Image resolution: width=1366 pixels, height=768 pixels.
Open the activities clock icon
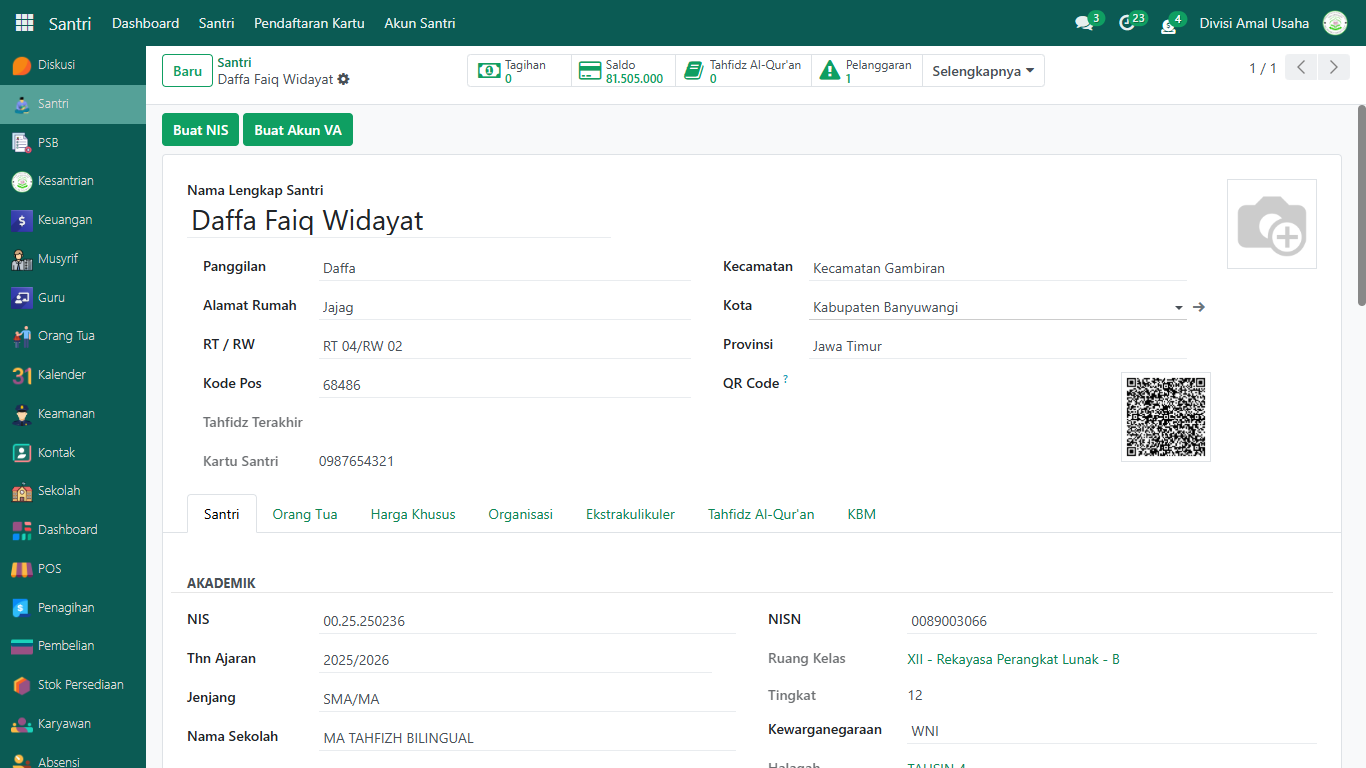point(1127,23)
